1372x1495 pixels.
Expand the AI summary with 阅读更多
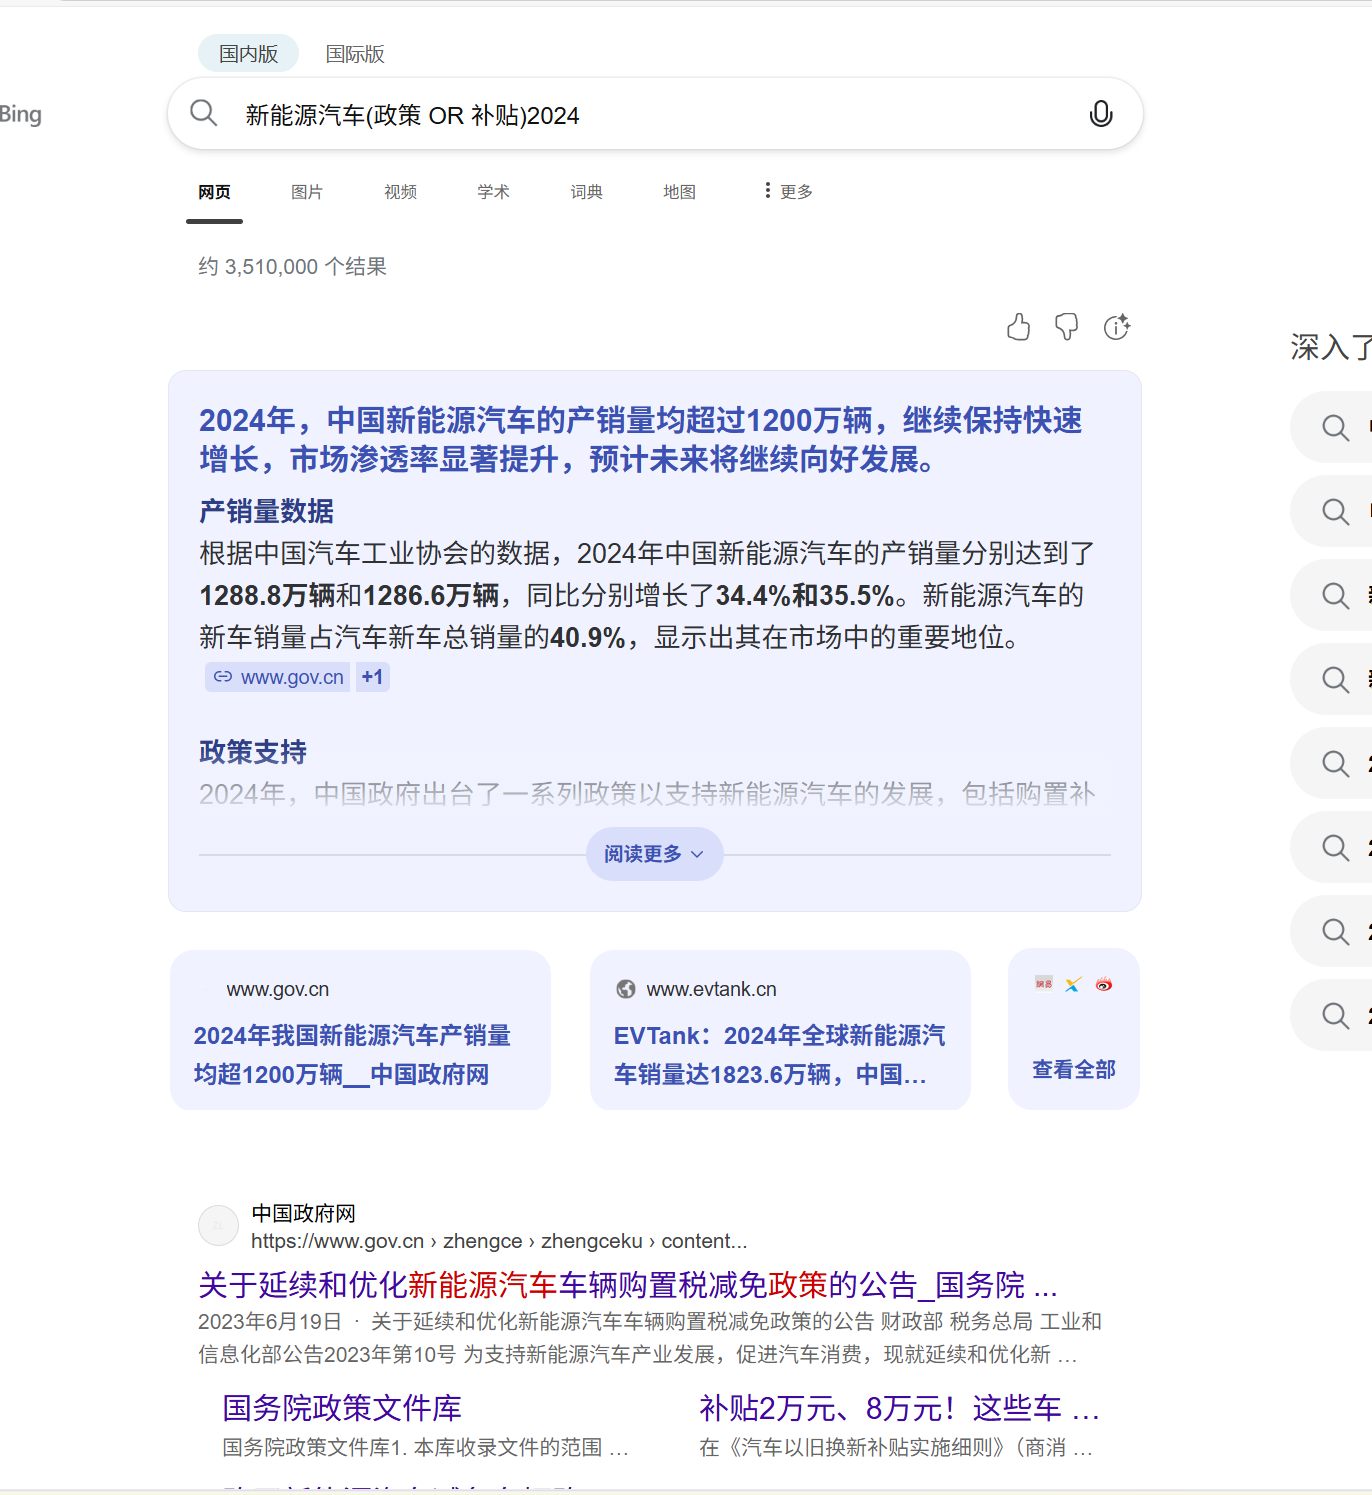pyautogui.click(x=654, y=854)
